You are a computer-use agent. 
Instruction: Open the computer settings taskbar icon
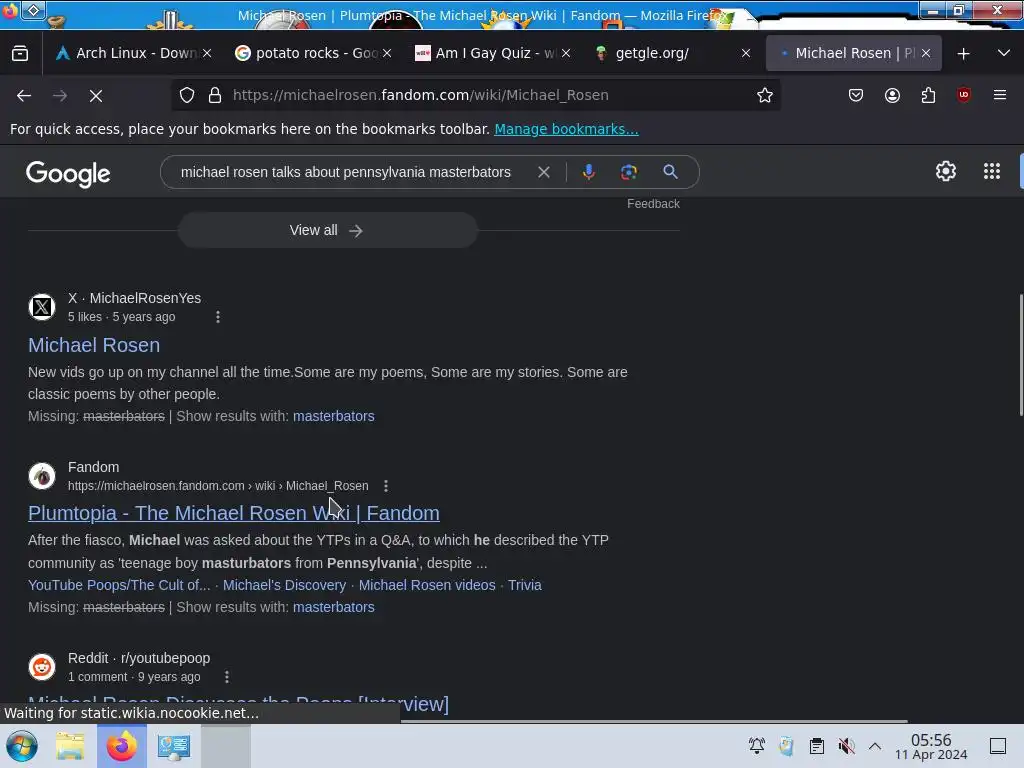click(174, 746)
